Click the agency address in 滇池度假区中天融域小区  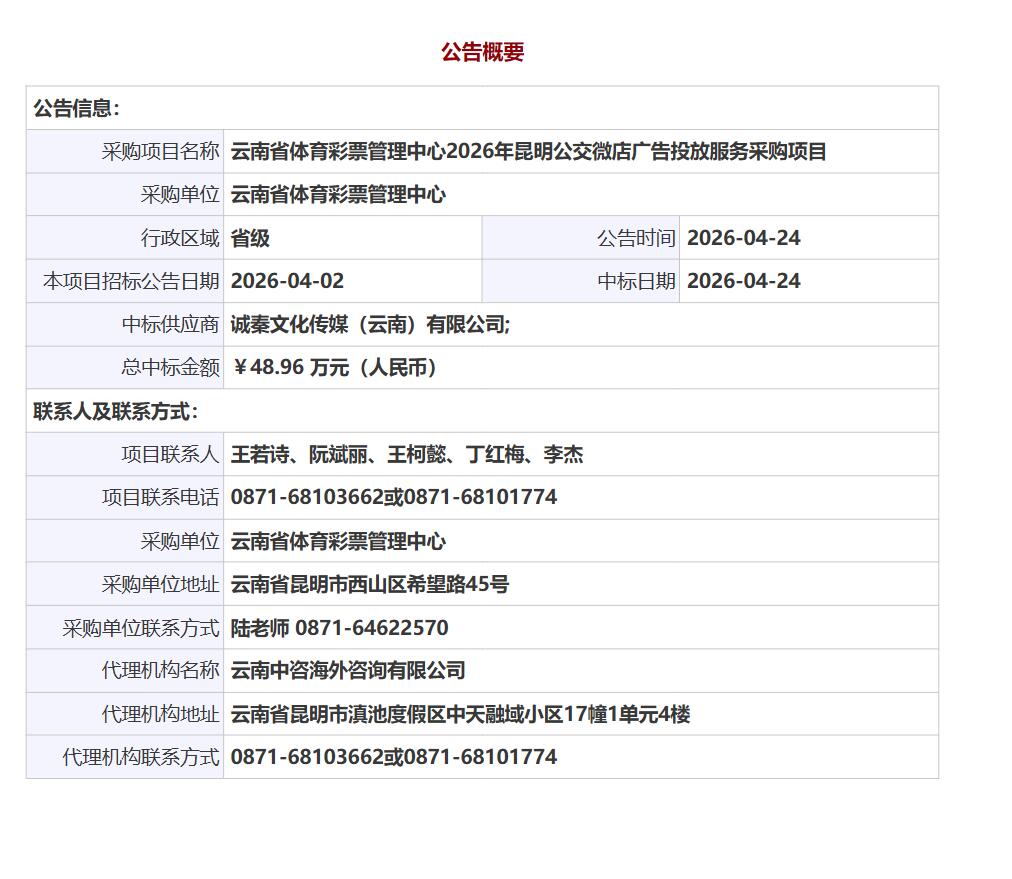[460, 714]
